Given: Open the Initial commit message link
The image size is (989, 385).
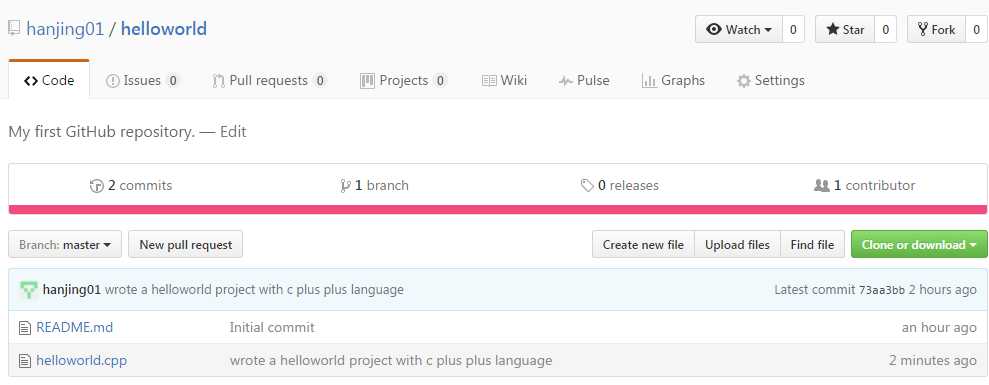Looking at the screenshot, I should (x=272, y=328).
